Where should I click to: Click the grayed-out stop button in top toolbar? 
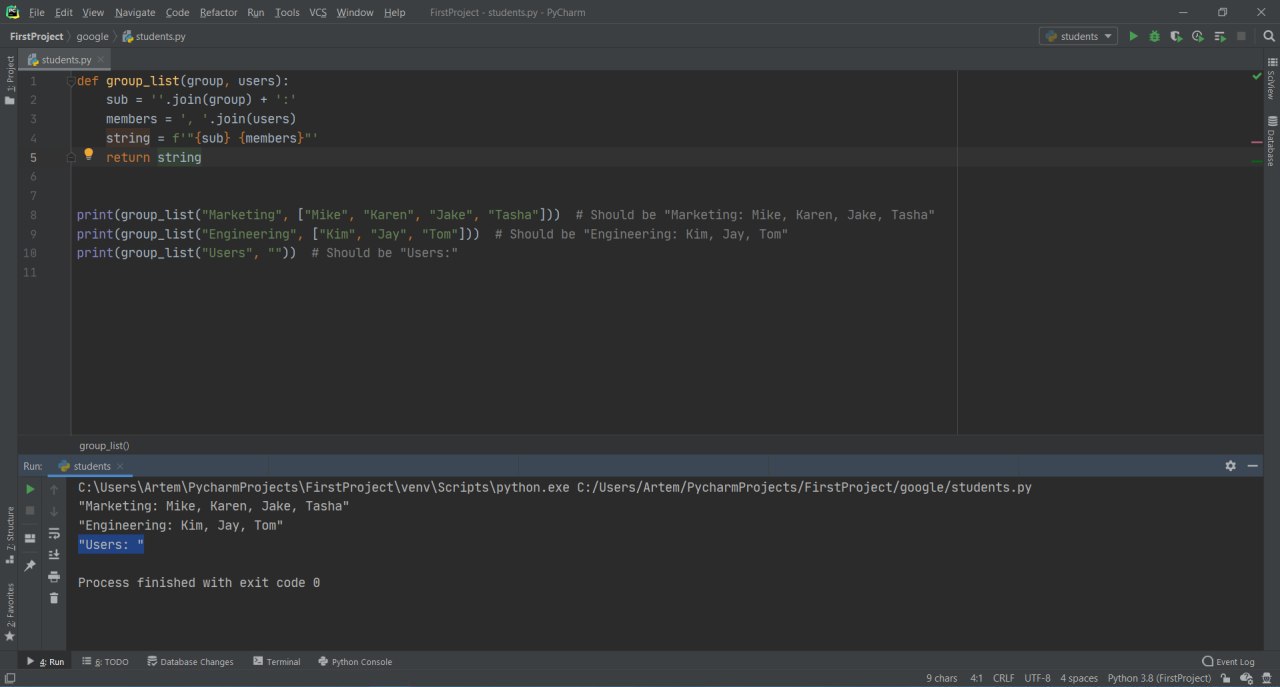[1242, 36]
